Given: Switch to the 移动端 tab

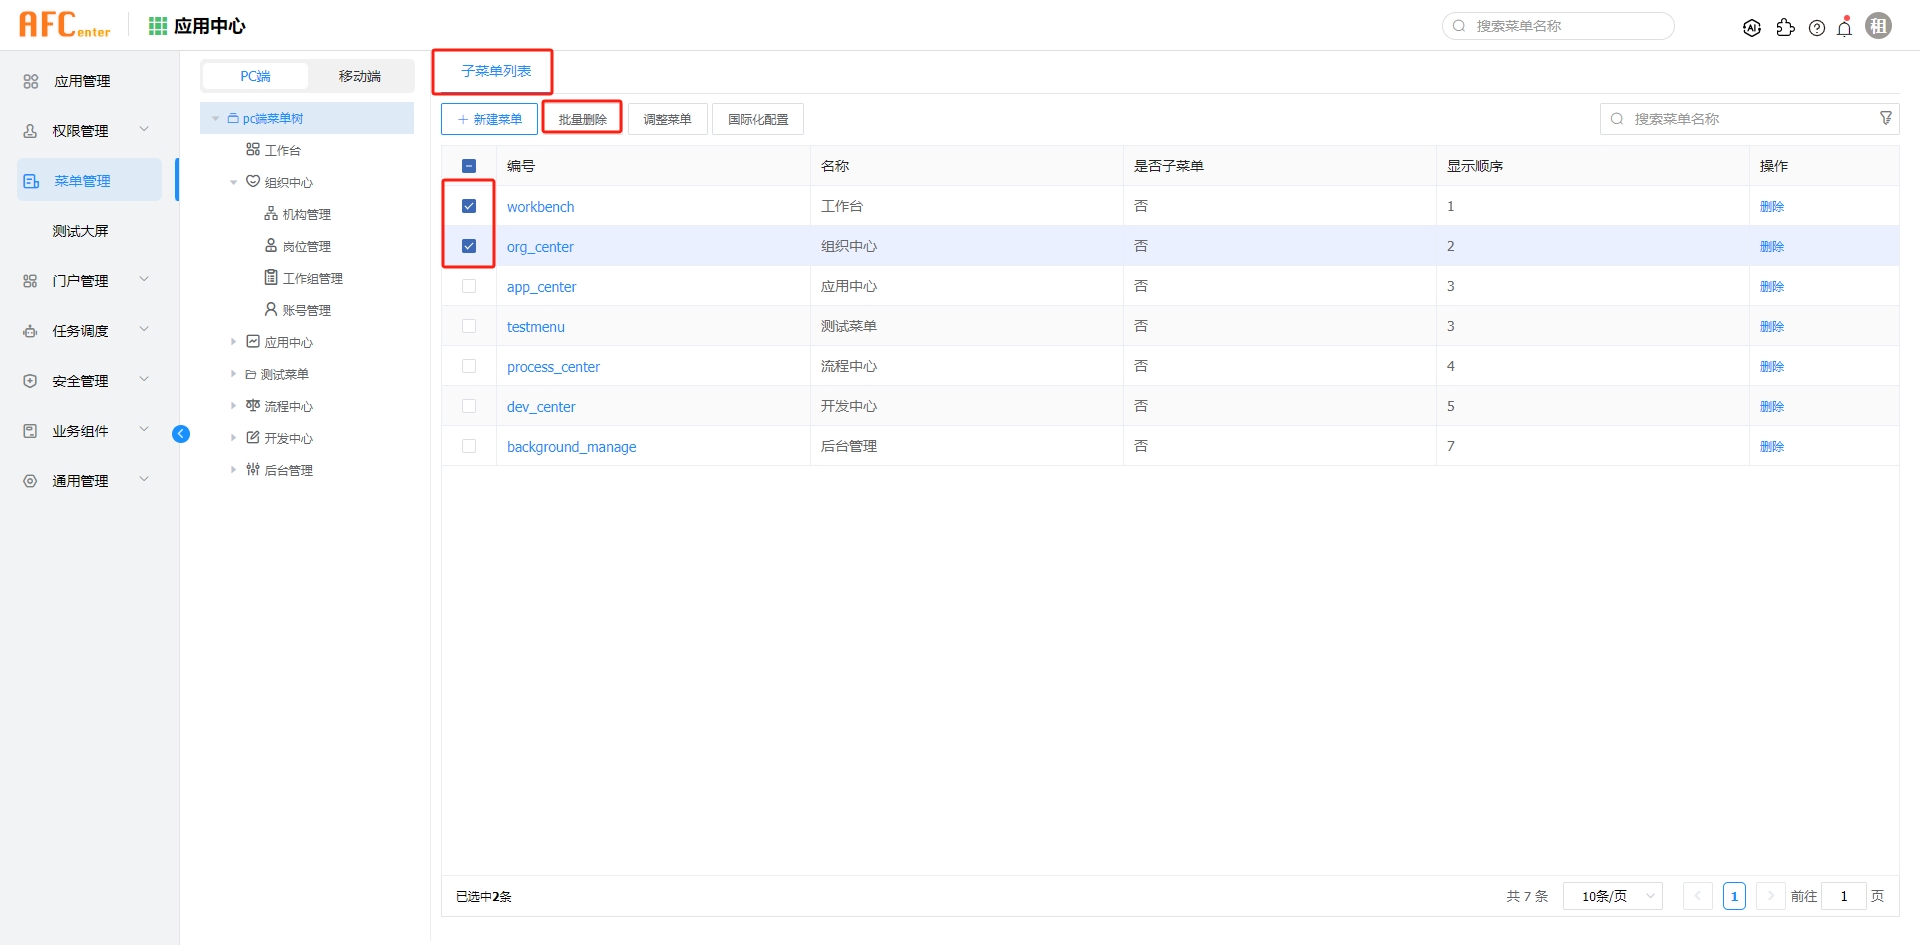Looking at the screenshot, I should point(359,75).
